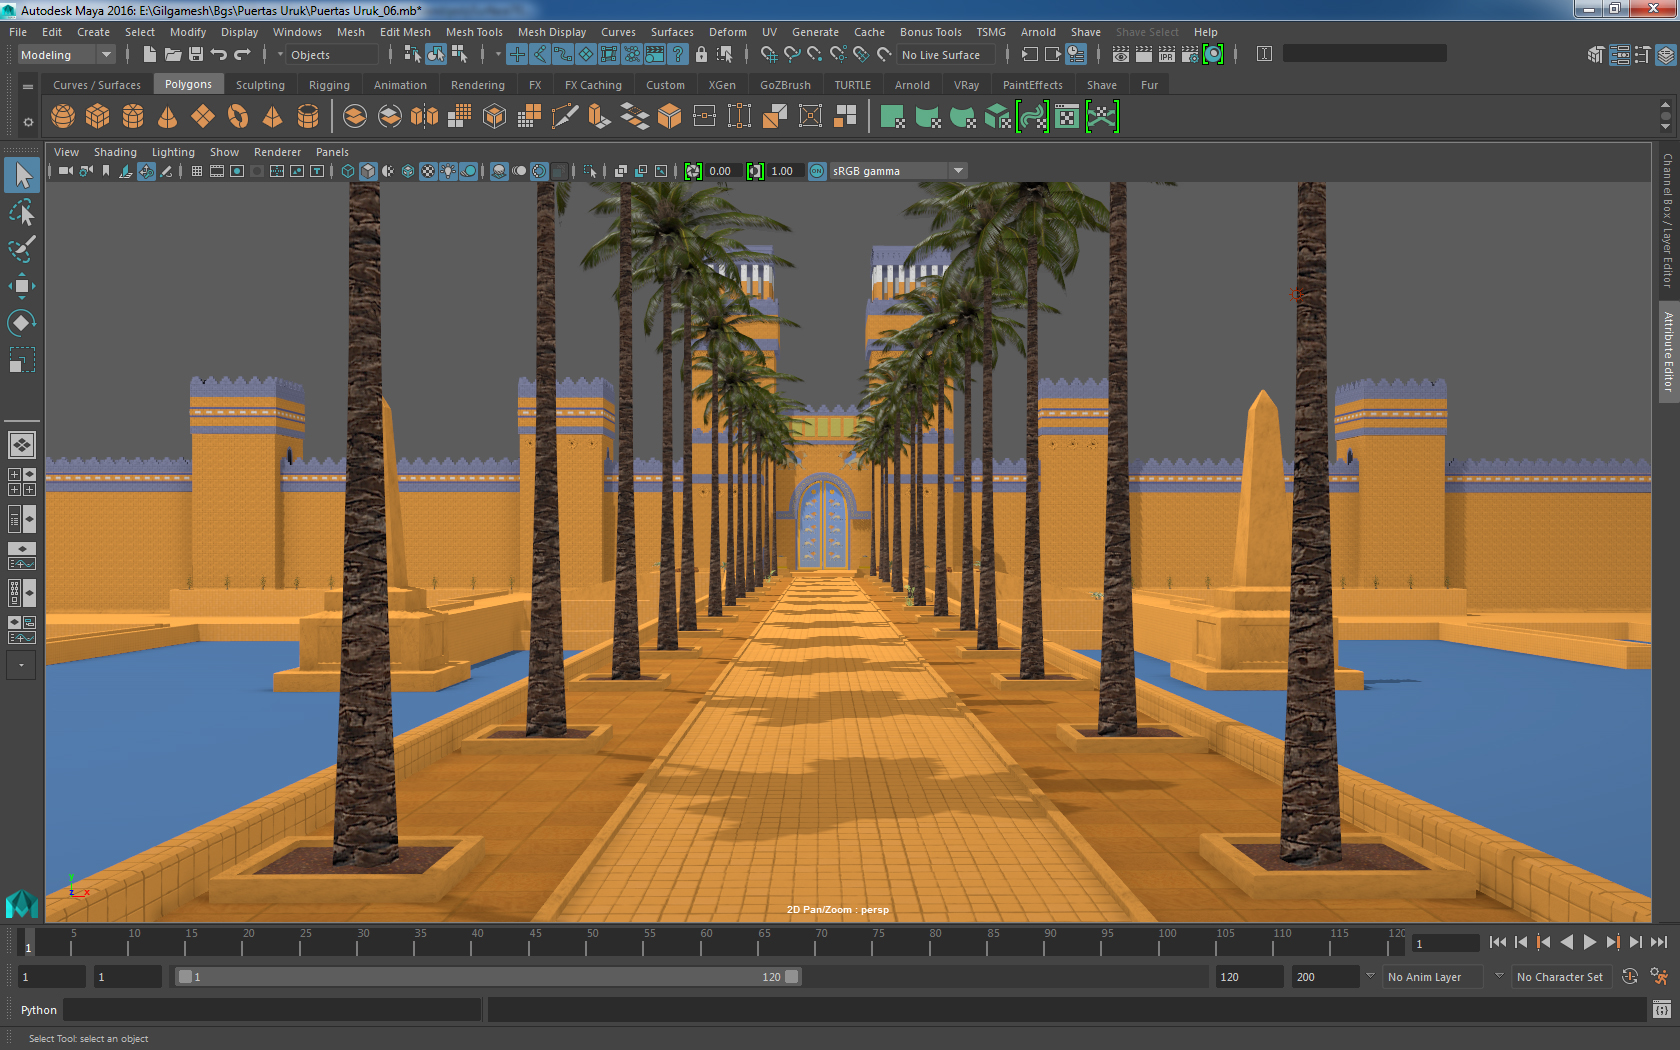Switch to the Rigging shelf tab
Viewport: 1680px width, 1050px height.
click(x=329, y=85)
